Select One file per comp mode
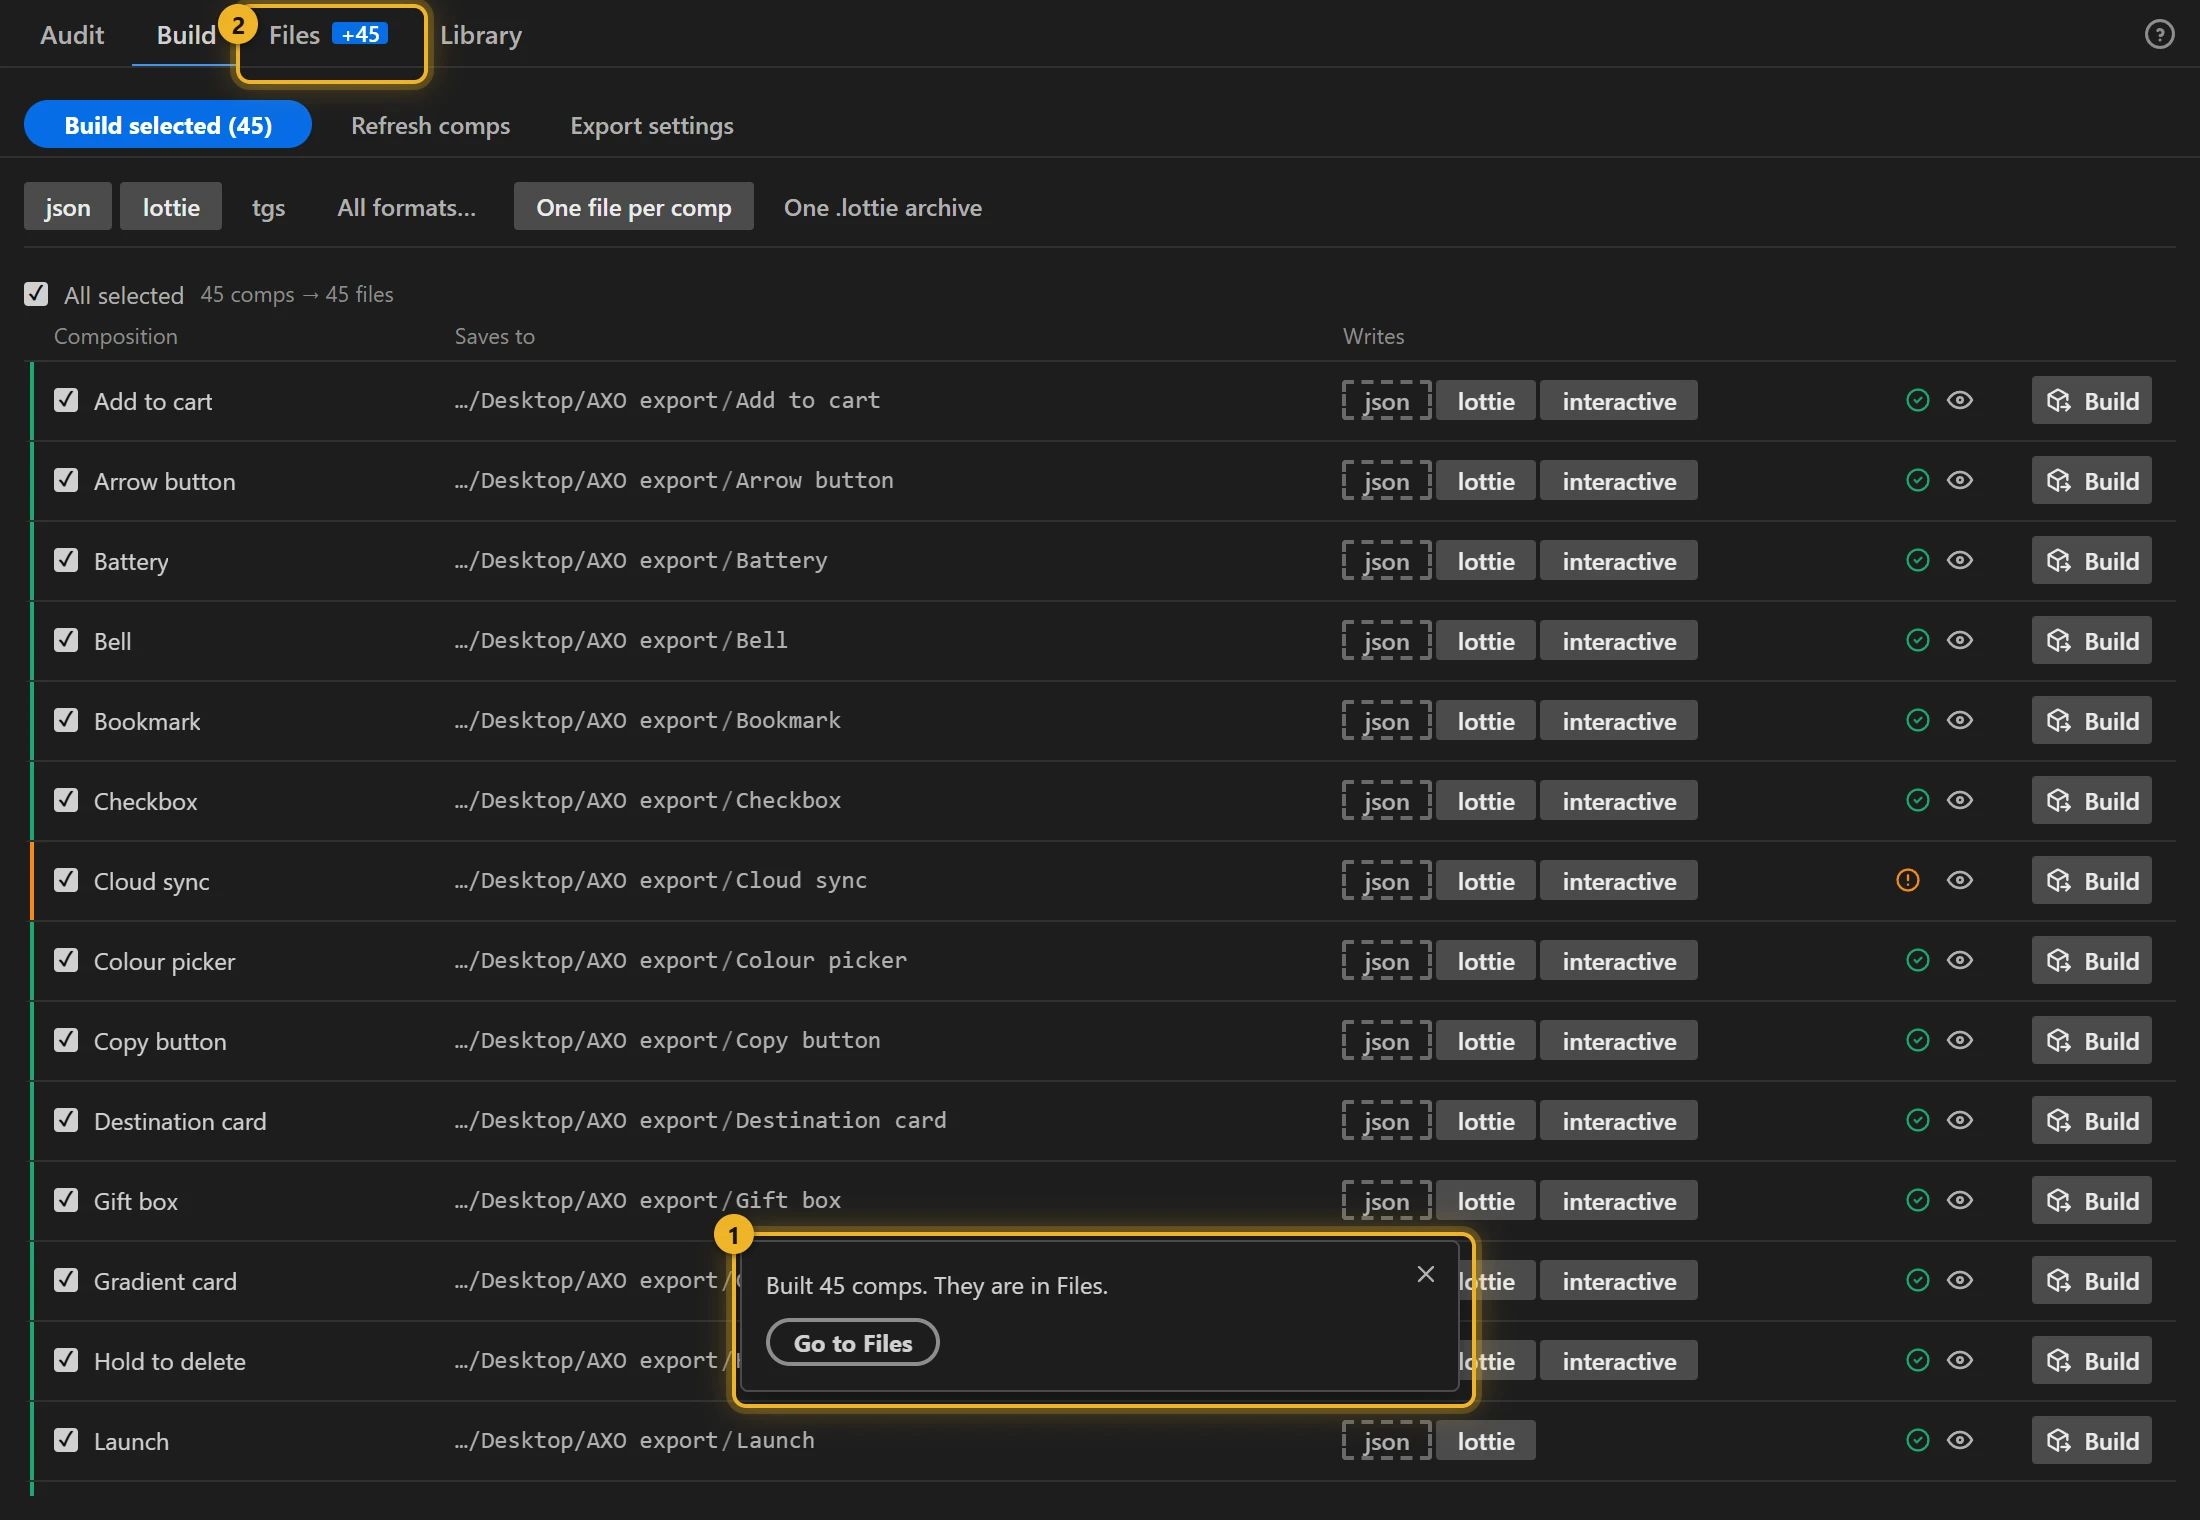Screen dimensions: 2200x1520 click(x=634, y=207)
